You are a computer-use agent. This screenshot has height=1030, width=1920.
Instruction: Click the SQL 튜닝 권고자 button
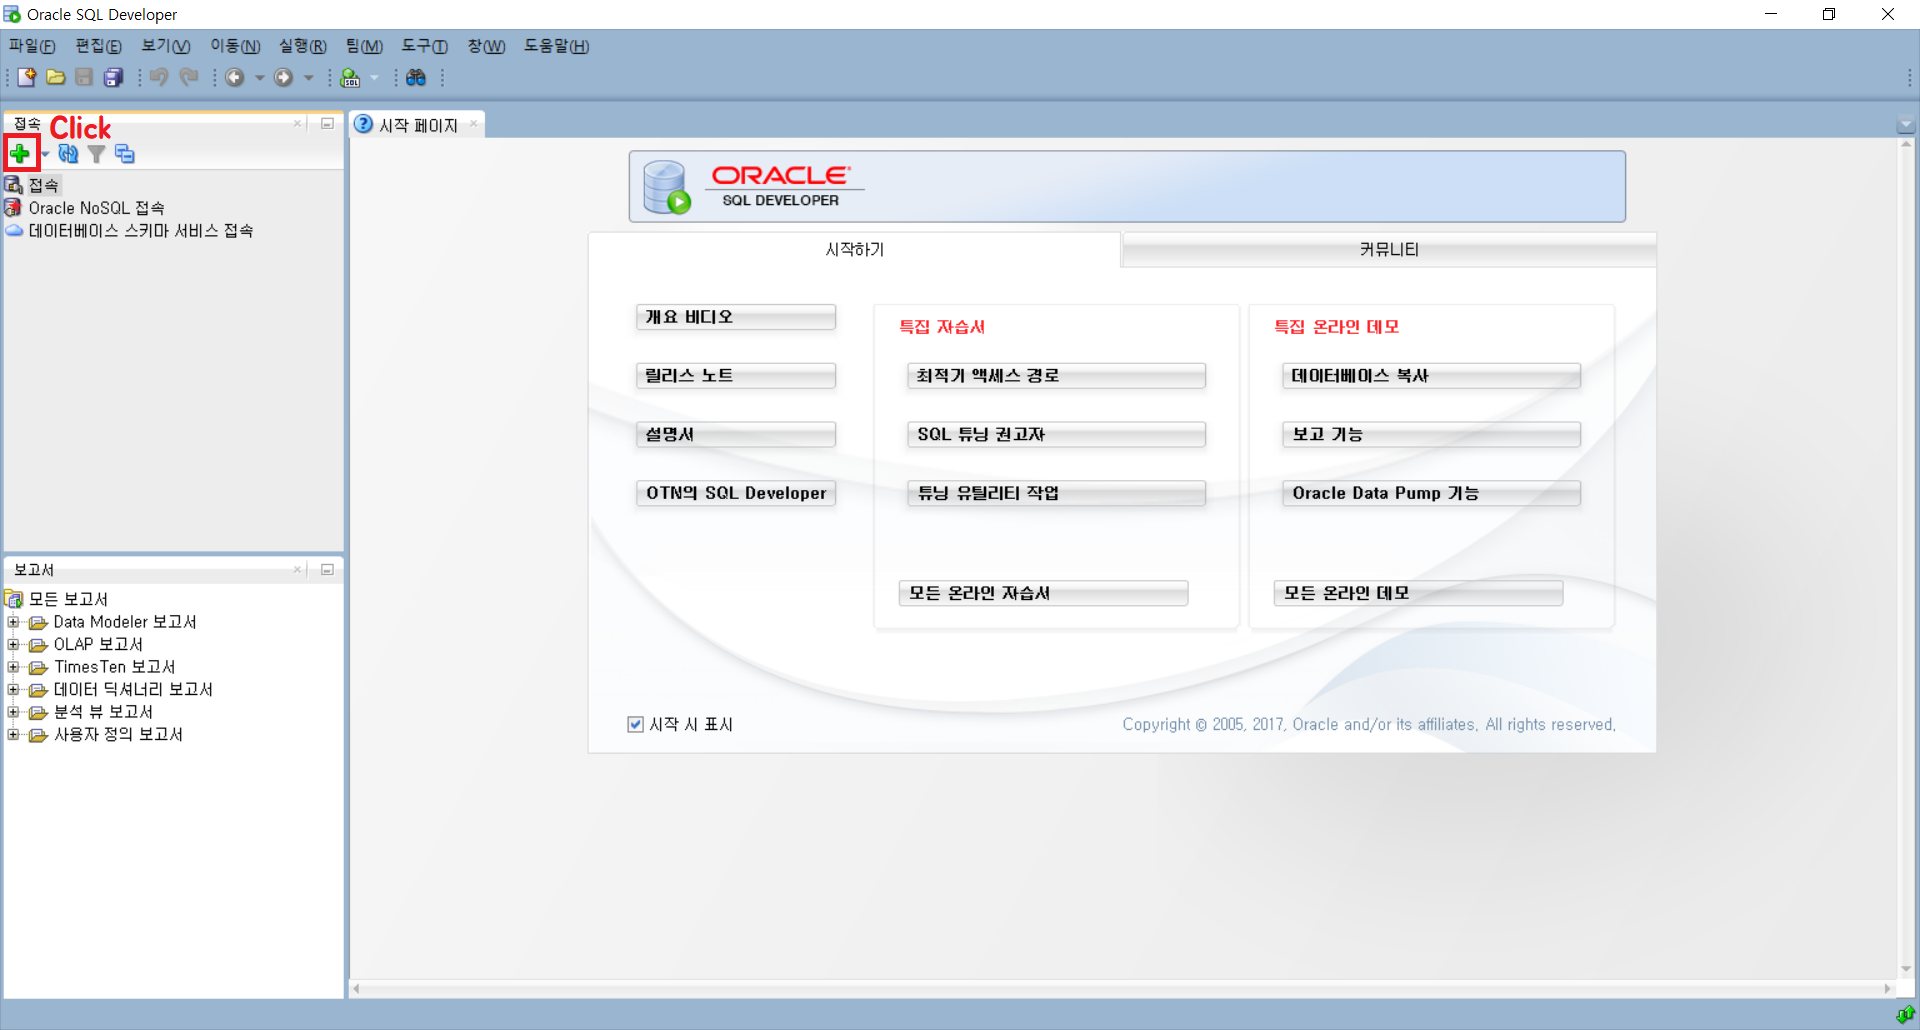1056,434
